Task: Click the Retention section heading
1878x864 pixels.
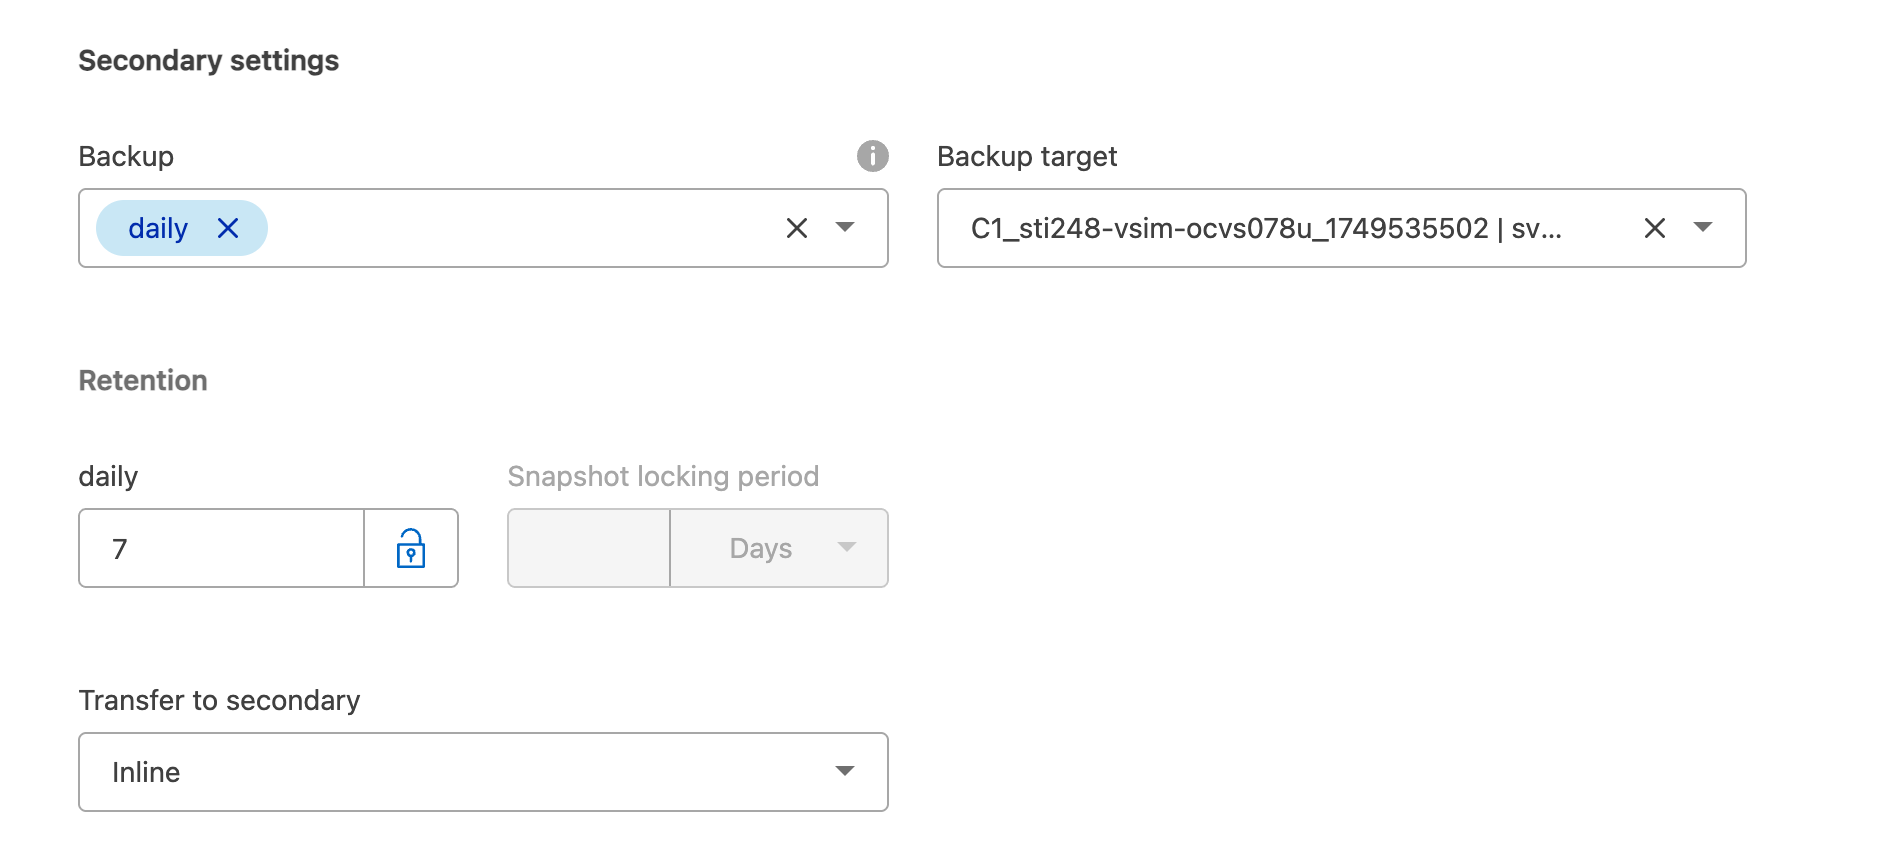Action: 143,380
